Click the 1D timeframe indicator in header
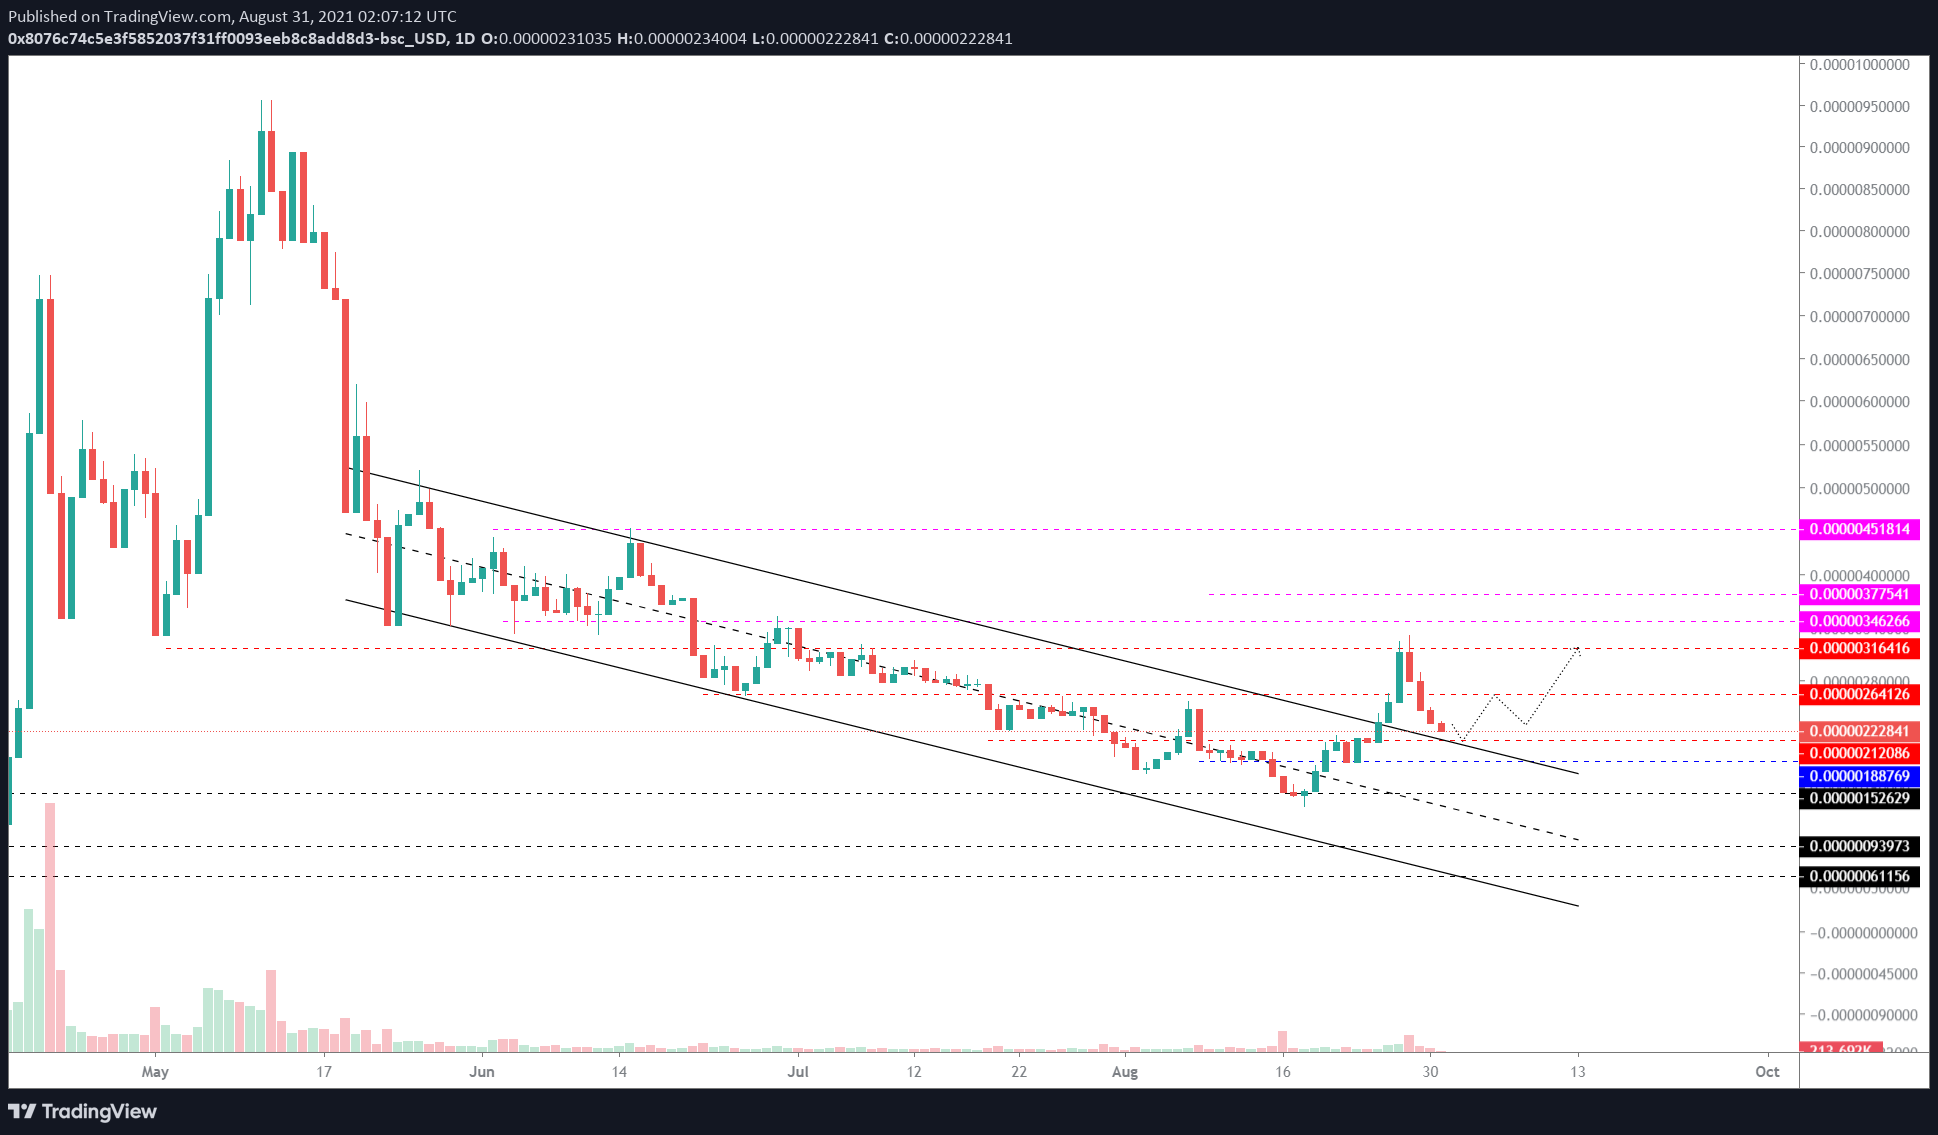This screenshot has width=1938, height=1135. tap(464, 38)
